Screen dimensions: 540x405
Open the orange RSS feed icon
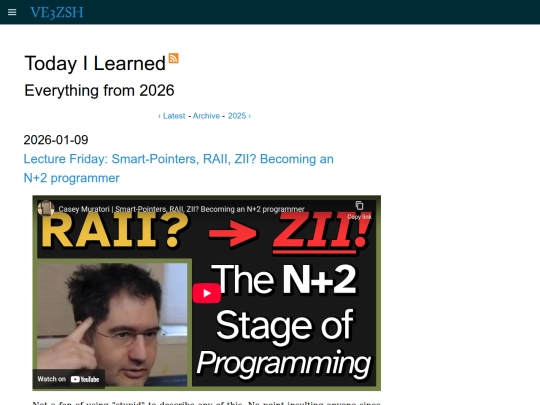(x=174, y=58)
